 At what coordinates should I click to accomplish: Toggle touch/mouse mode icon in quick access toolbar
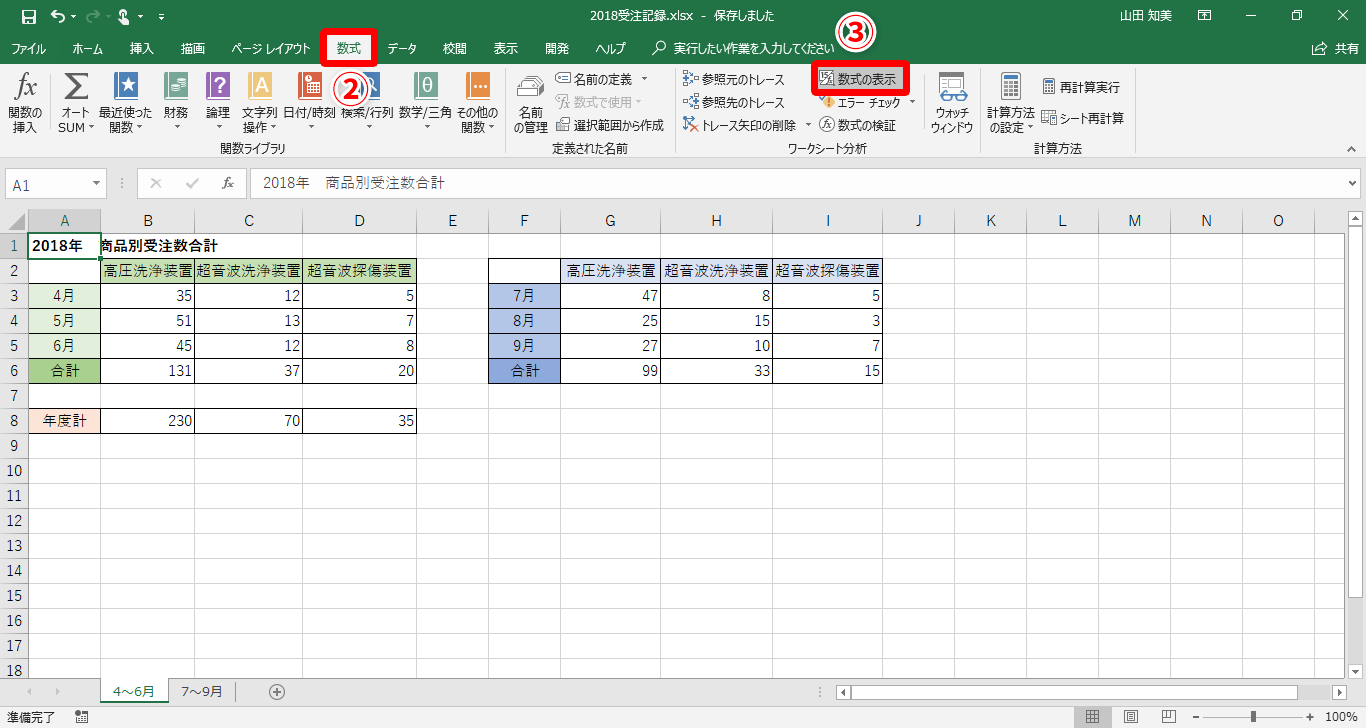(125, 16)
